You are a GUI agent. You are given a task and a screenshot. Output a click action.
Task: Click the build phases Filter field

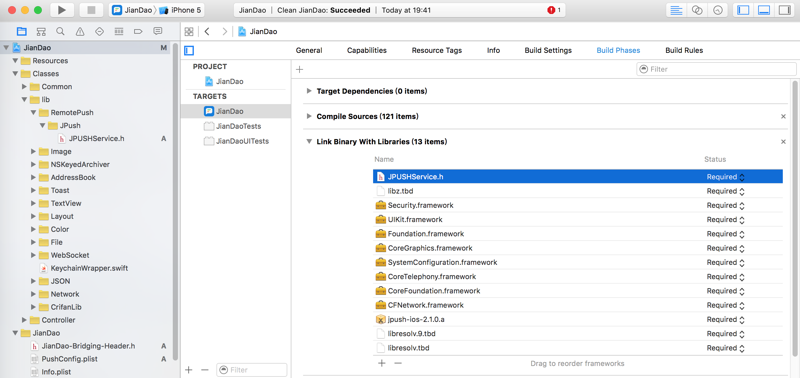click(716, 69)
